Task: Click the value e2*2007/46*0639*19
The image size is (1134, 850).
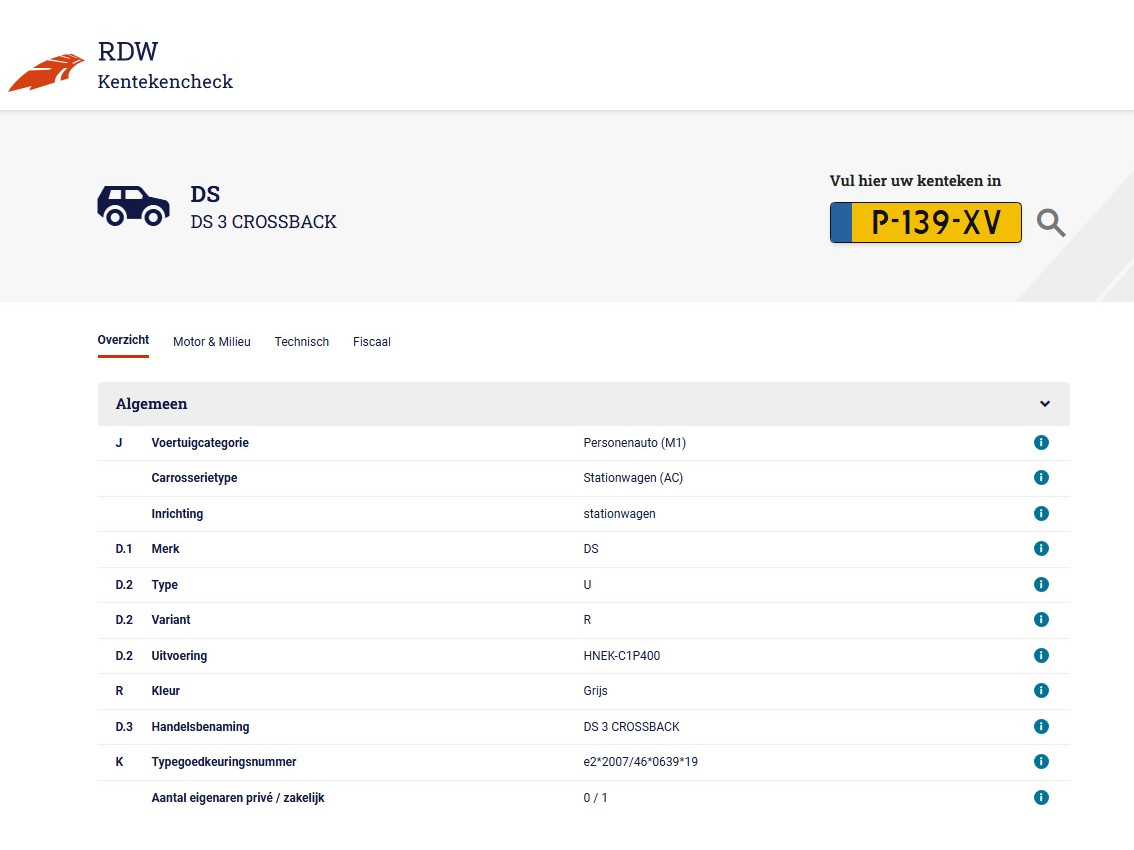Action: tap(640, 761)
